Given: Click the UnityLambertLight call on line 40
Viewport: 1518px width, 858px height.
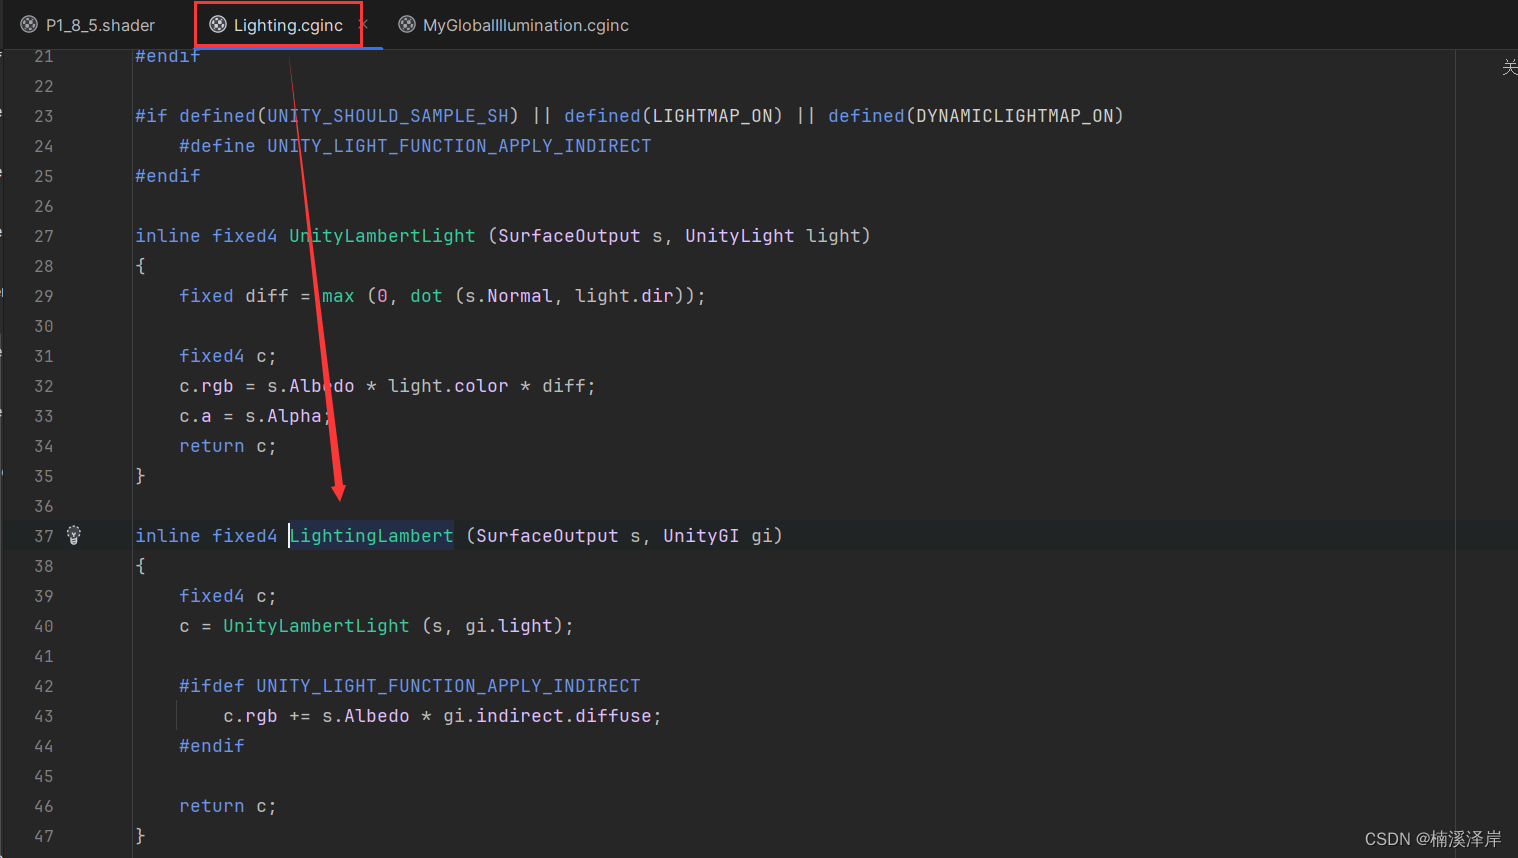Looking at the screenshot, I should tap(316, 626).
